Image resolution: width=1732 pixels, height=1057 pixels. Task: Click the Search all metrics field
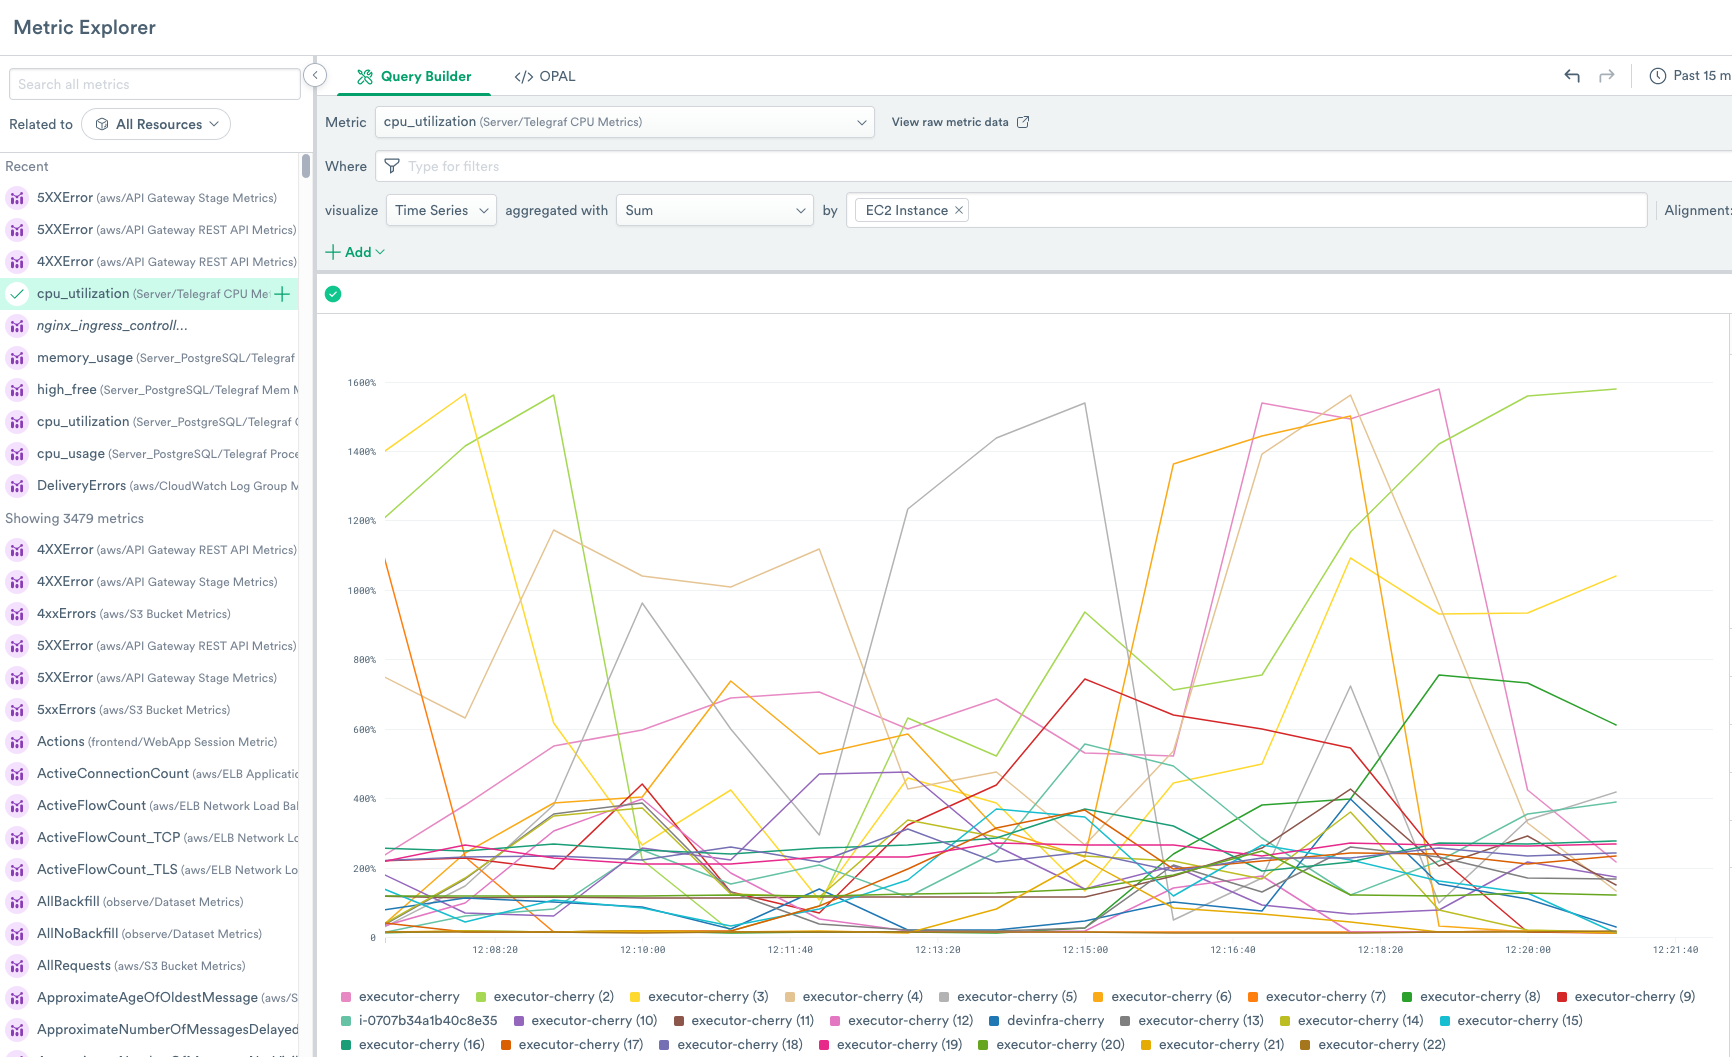click(154, 84)
